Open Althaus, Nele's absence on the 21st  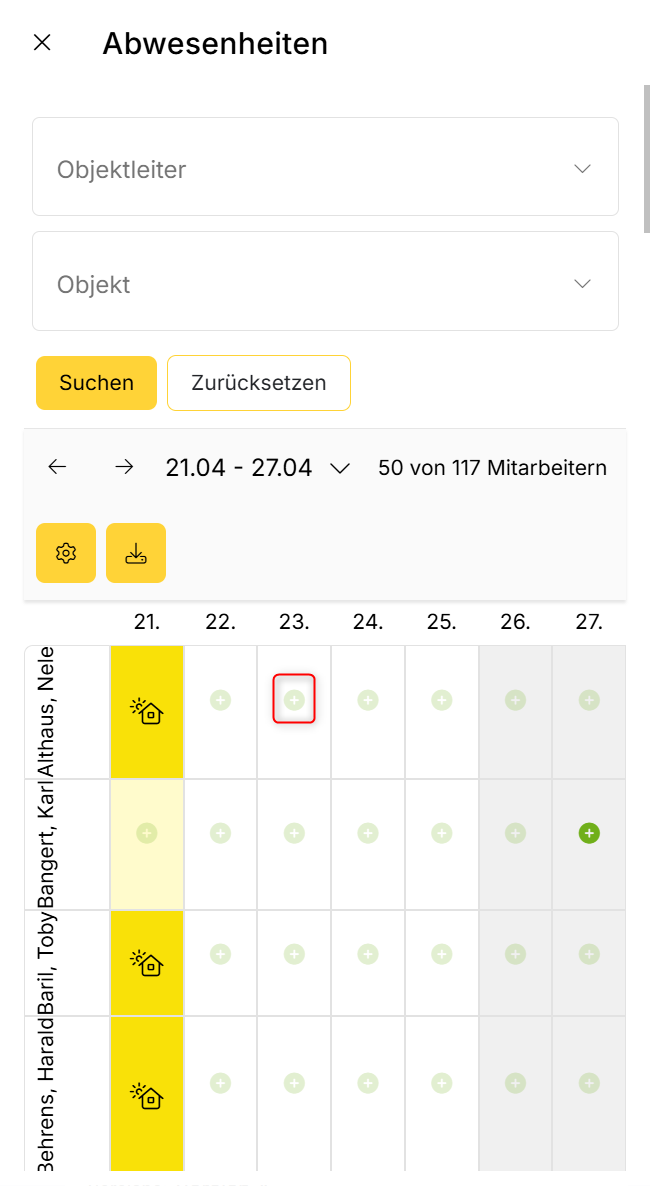tap(147, 711)
